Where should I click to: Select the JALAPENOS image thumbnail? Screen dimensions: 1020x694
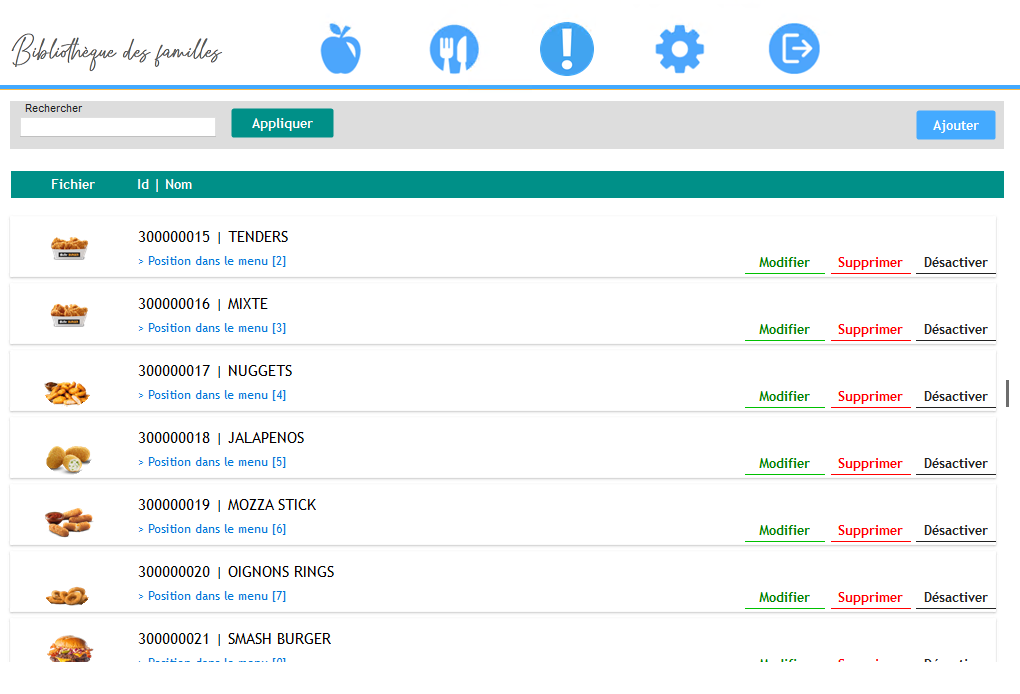[x=69, y=457]
